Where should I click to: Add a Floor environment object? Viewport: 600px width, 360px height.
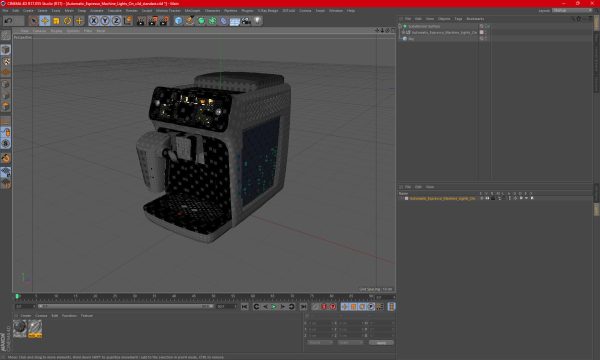pos(235,21)
